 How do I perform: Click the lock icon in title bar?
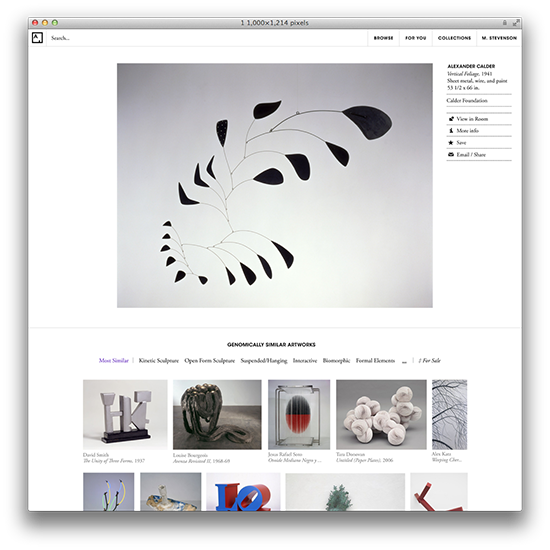click(504, 22)
